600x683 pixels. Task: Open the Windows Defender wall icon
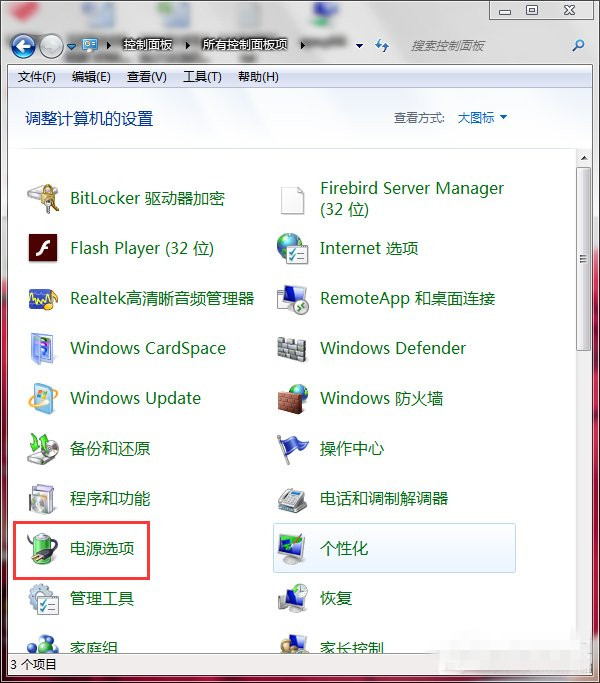[292, 349]
